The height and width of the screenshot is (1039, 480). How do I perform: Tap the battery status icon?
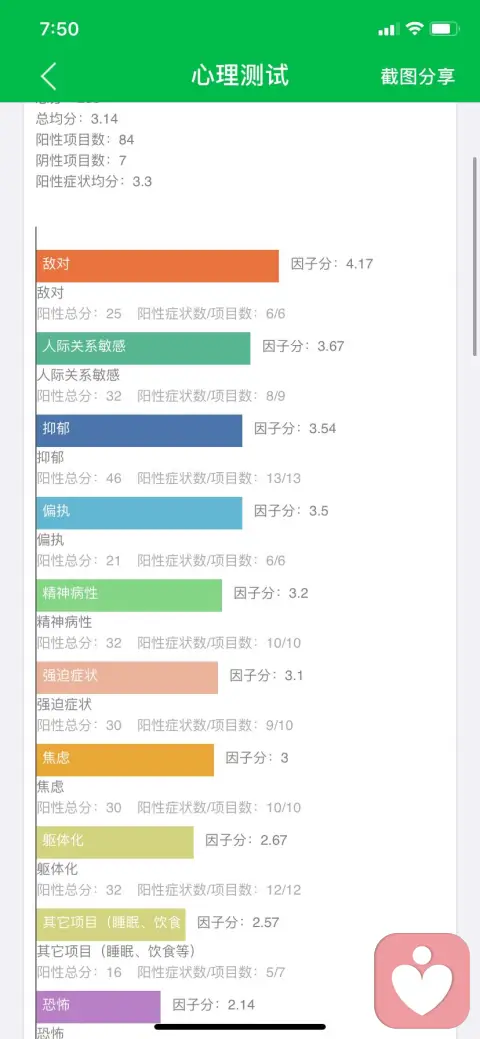pos(444,28)
